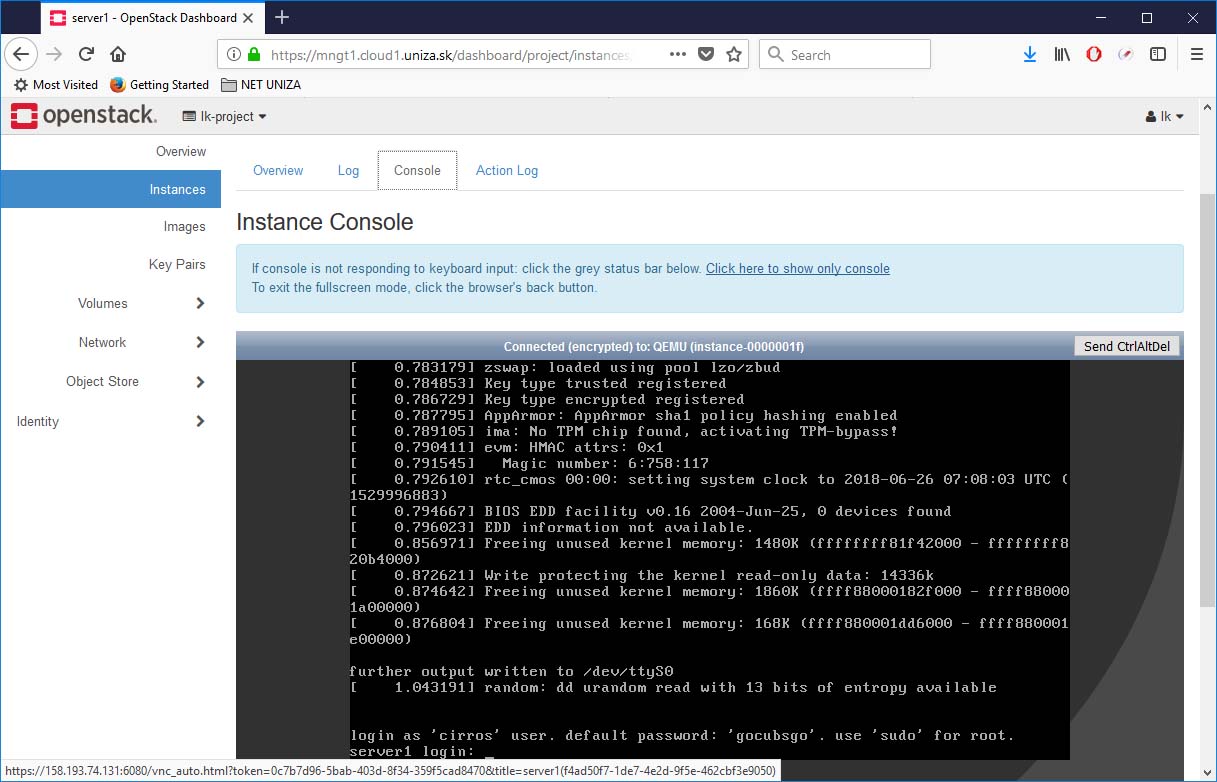Click the URL address field
The height and width of the screenshot is (782, 1217).
450,55
